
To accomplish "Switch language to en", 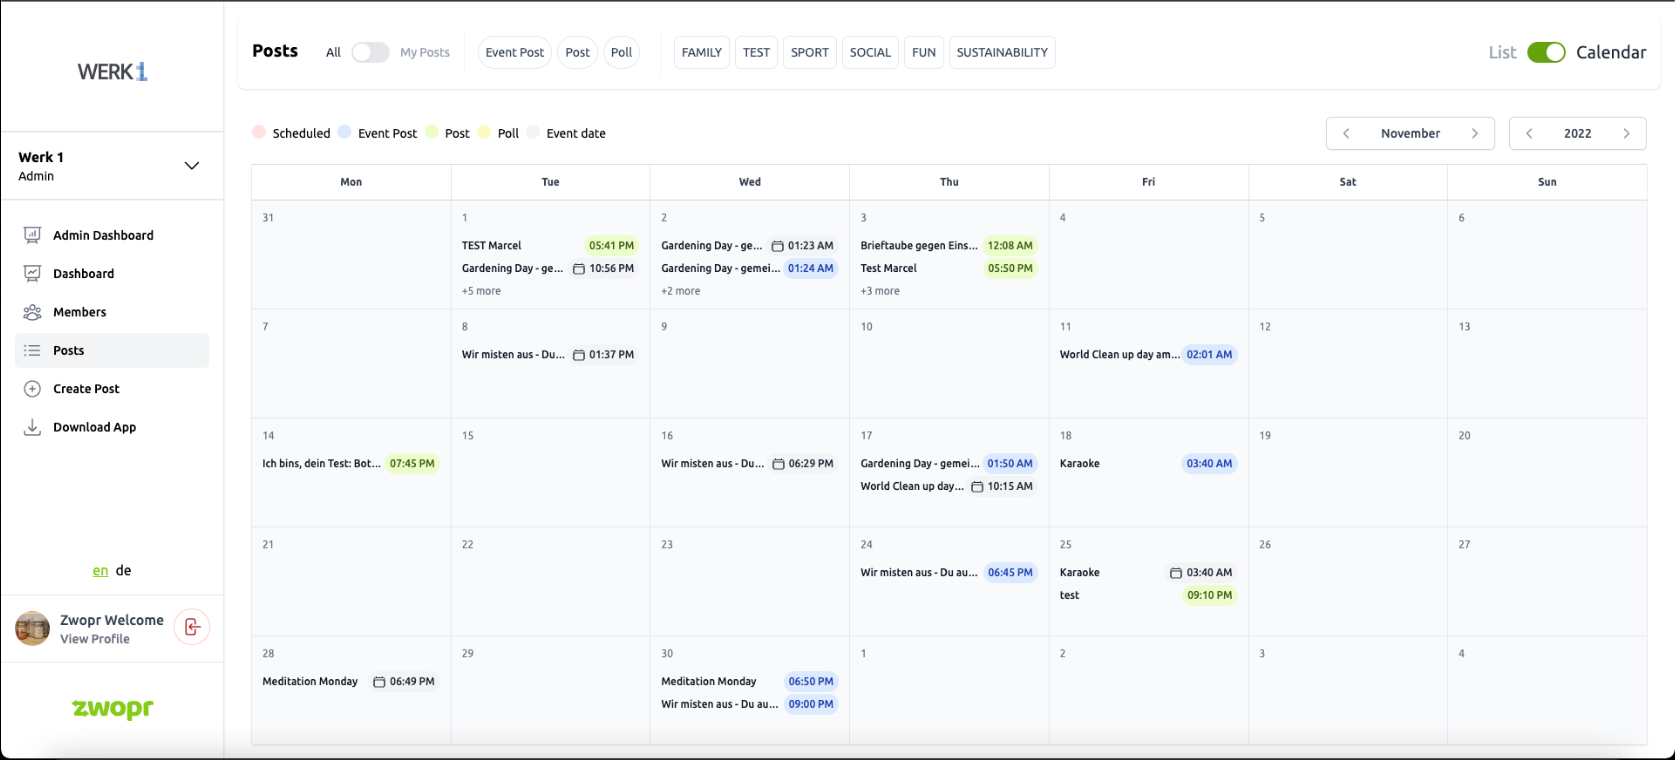I will (100, 571).
